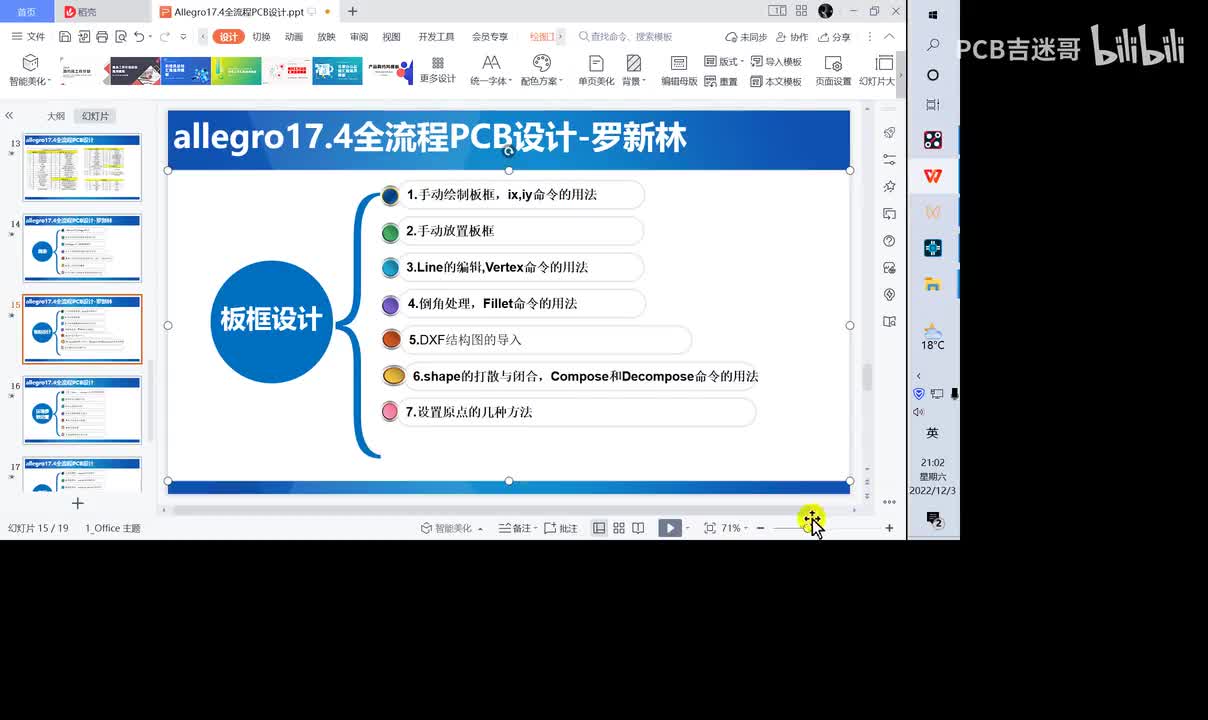
Task: Click 本文模板 document templates
Action: (775, 82)
